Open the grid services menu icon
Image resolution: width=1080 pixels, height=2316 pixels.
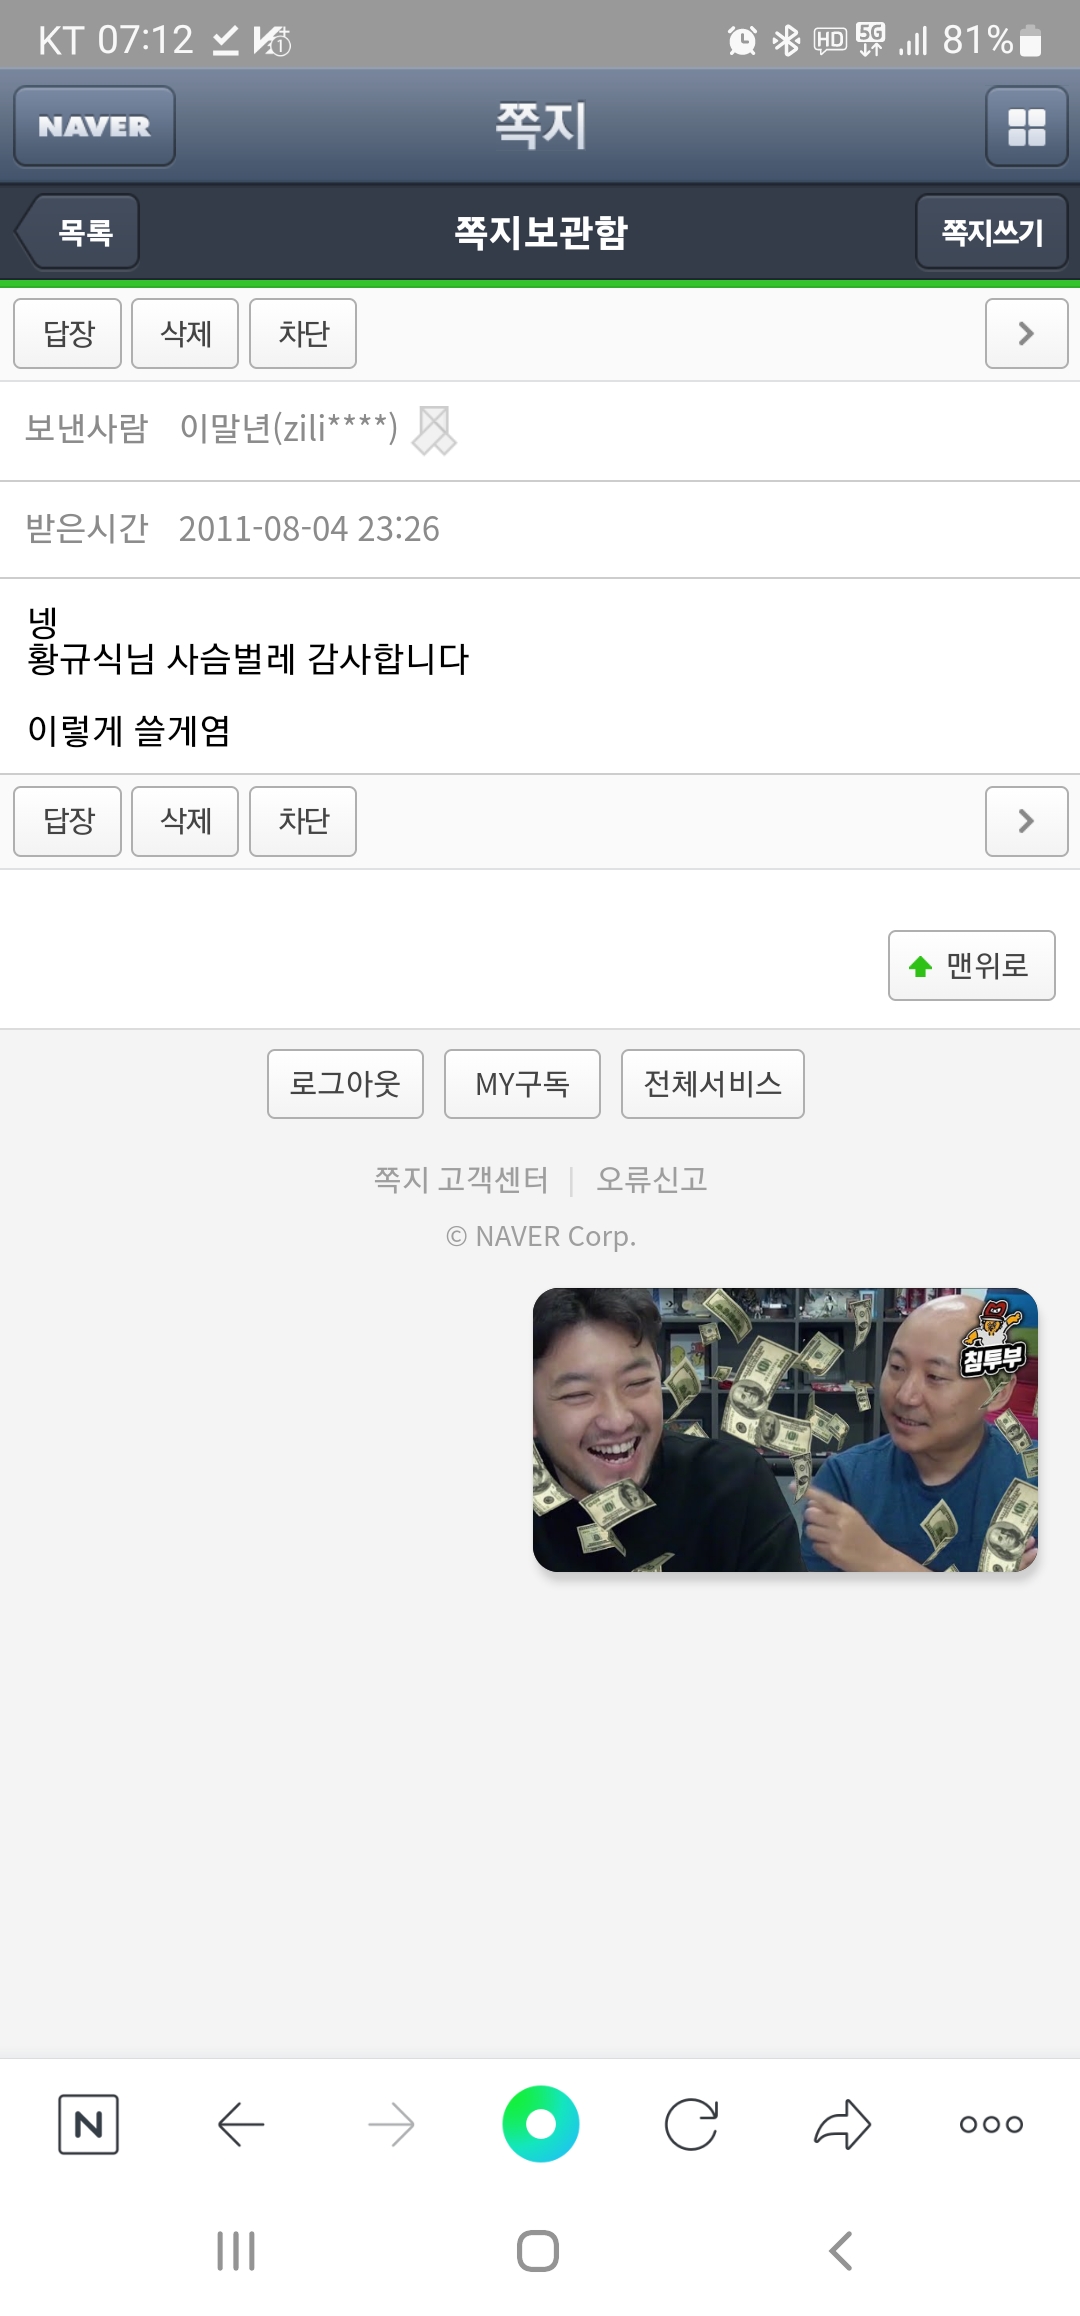[1026, 126]
